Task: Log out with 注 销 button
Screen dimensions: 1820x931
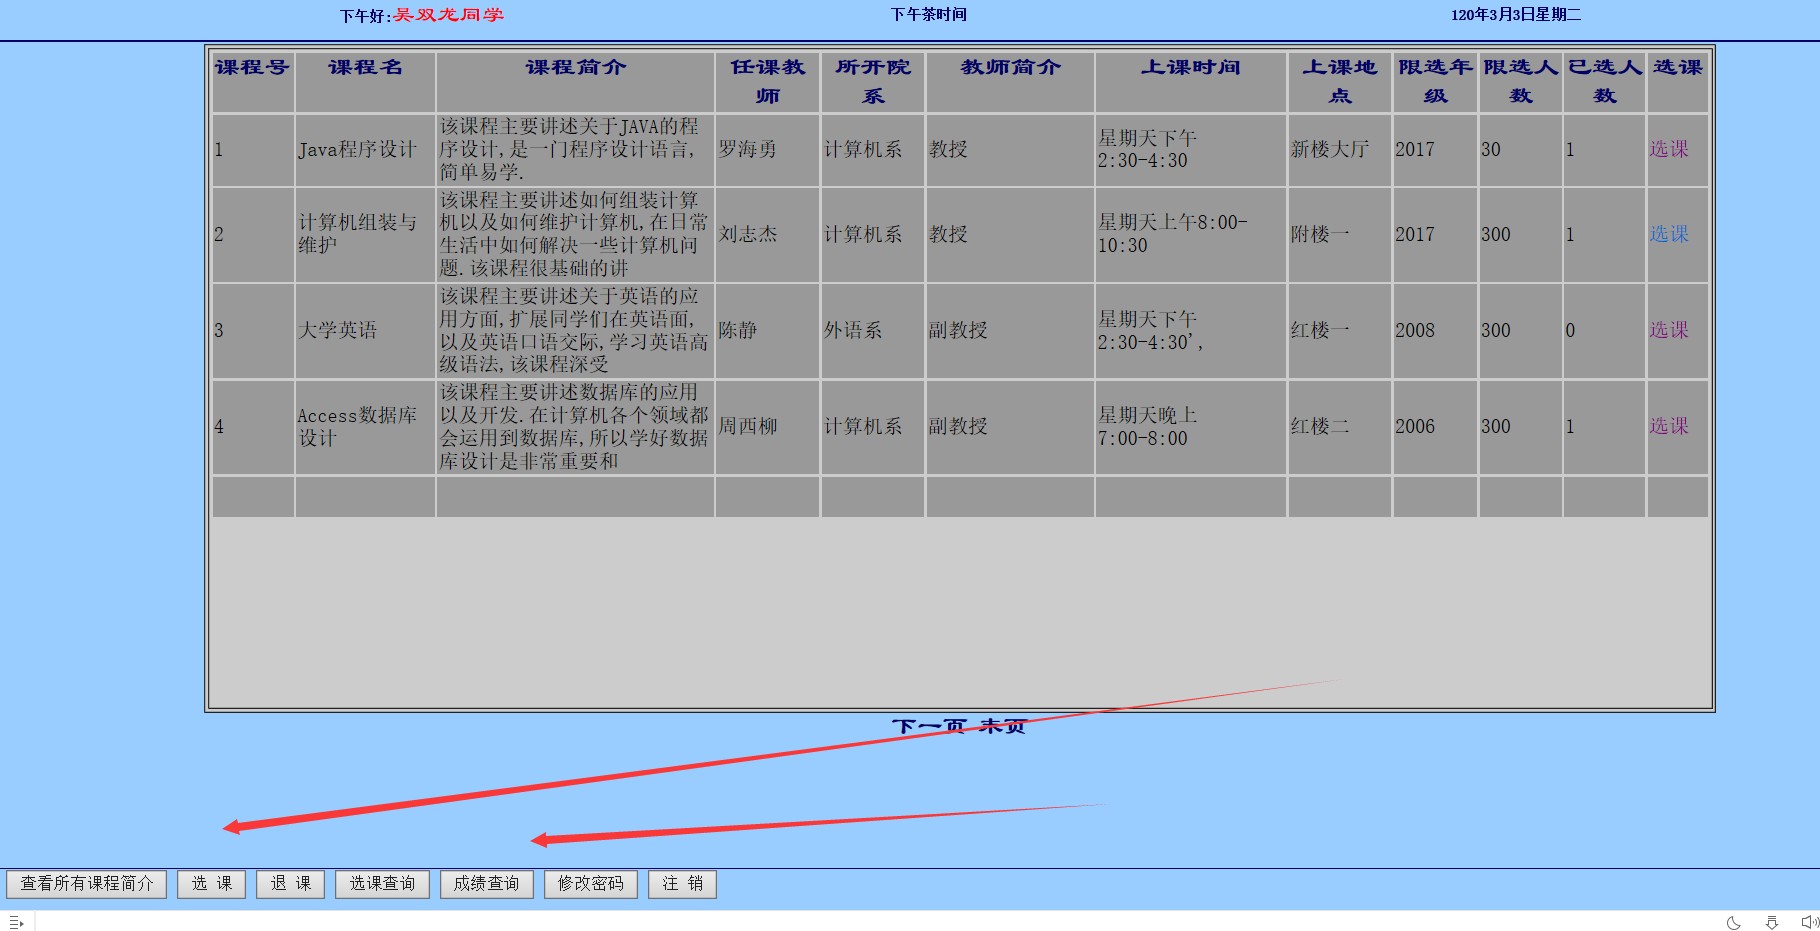Action: tap(683, 884)
